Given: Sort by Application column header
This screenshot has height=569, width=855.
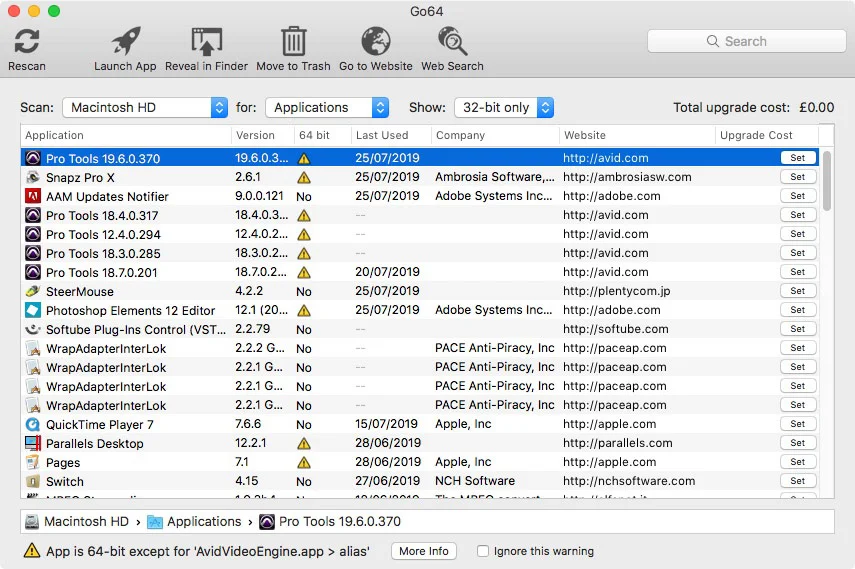Looking at the screenshot, I should coord(126,135).
